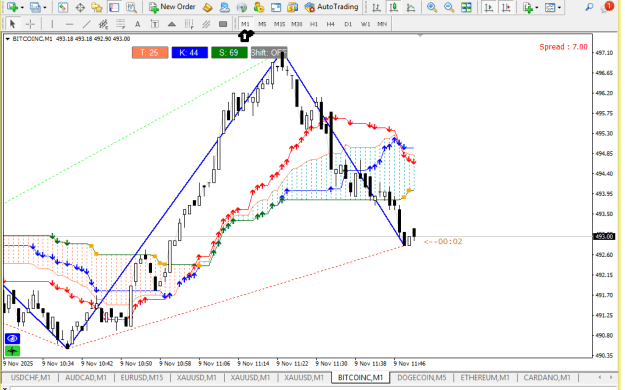The width and height of the screenshot is (625, 390).
Task: Click the orange T: 25 button
Action: (150, 53)
